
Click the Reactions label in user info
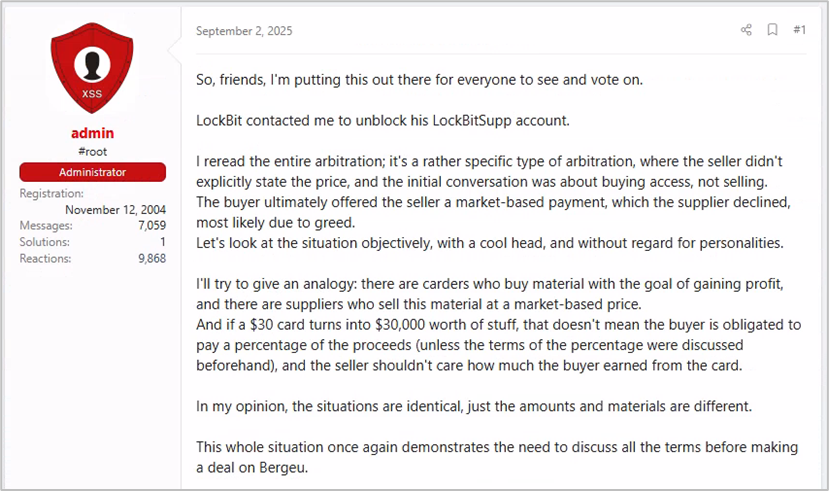(46, 258)
